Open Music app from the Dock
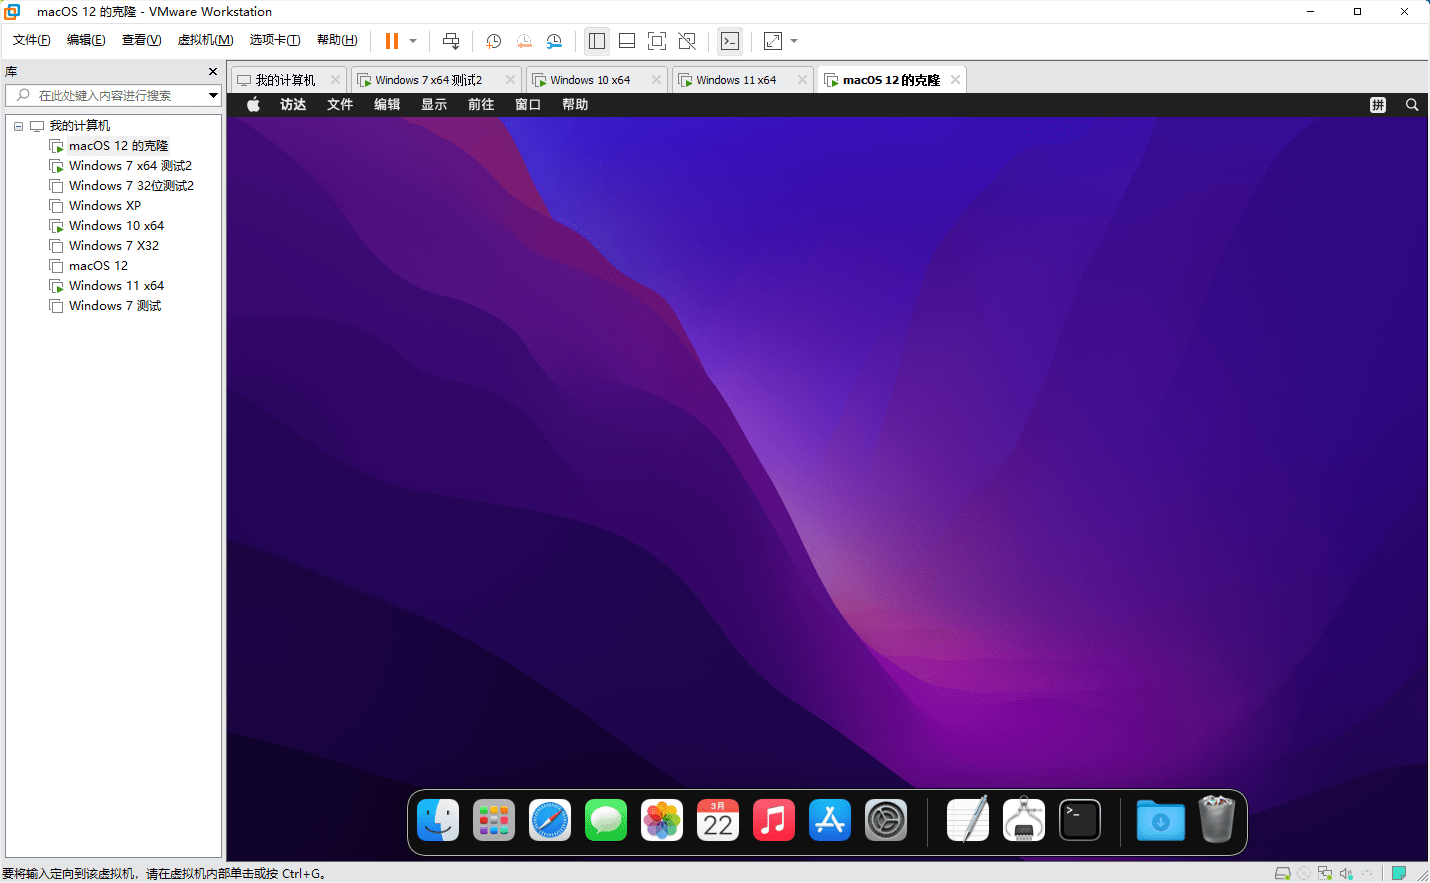Image resolution: width=1430 pixels, height=883 pixels. pyautogui.click(x=774, y=821)
